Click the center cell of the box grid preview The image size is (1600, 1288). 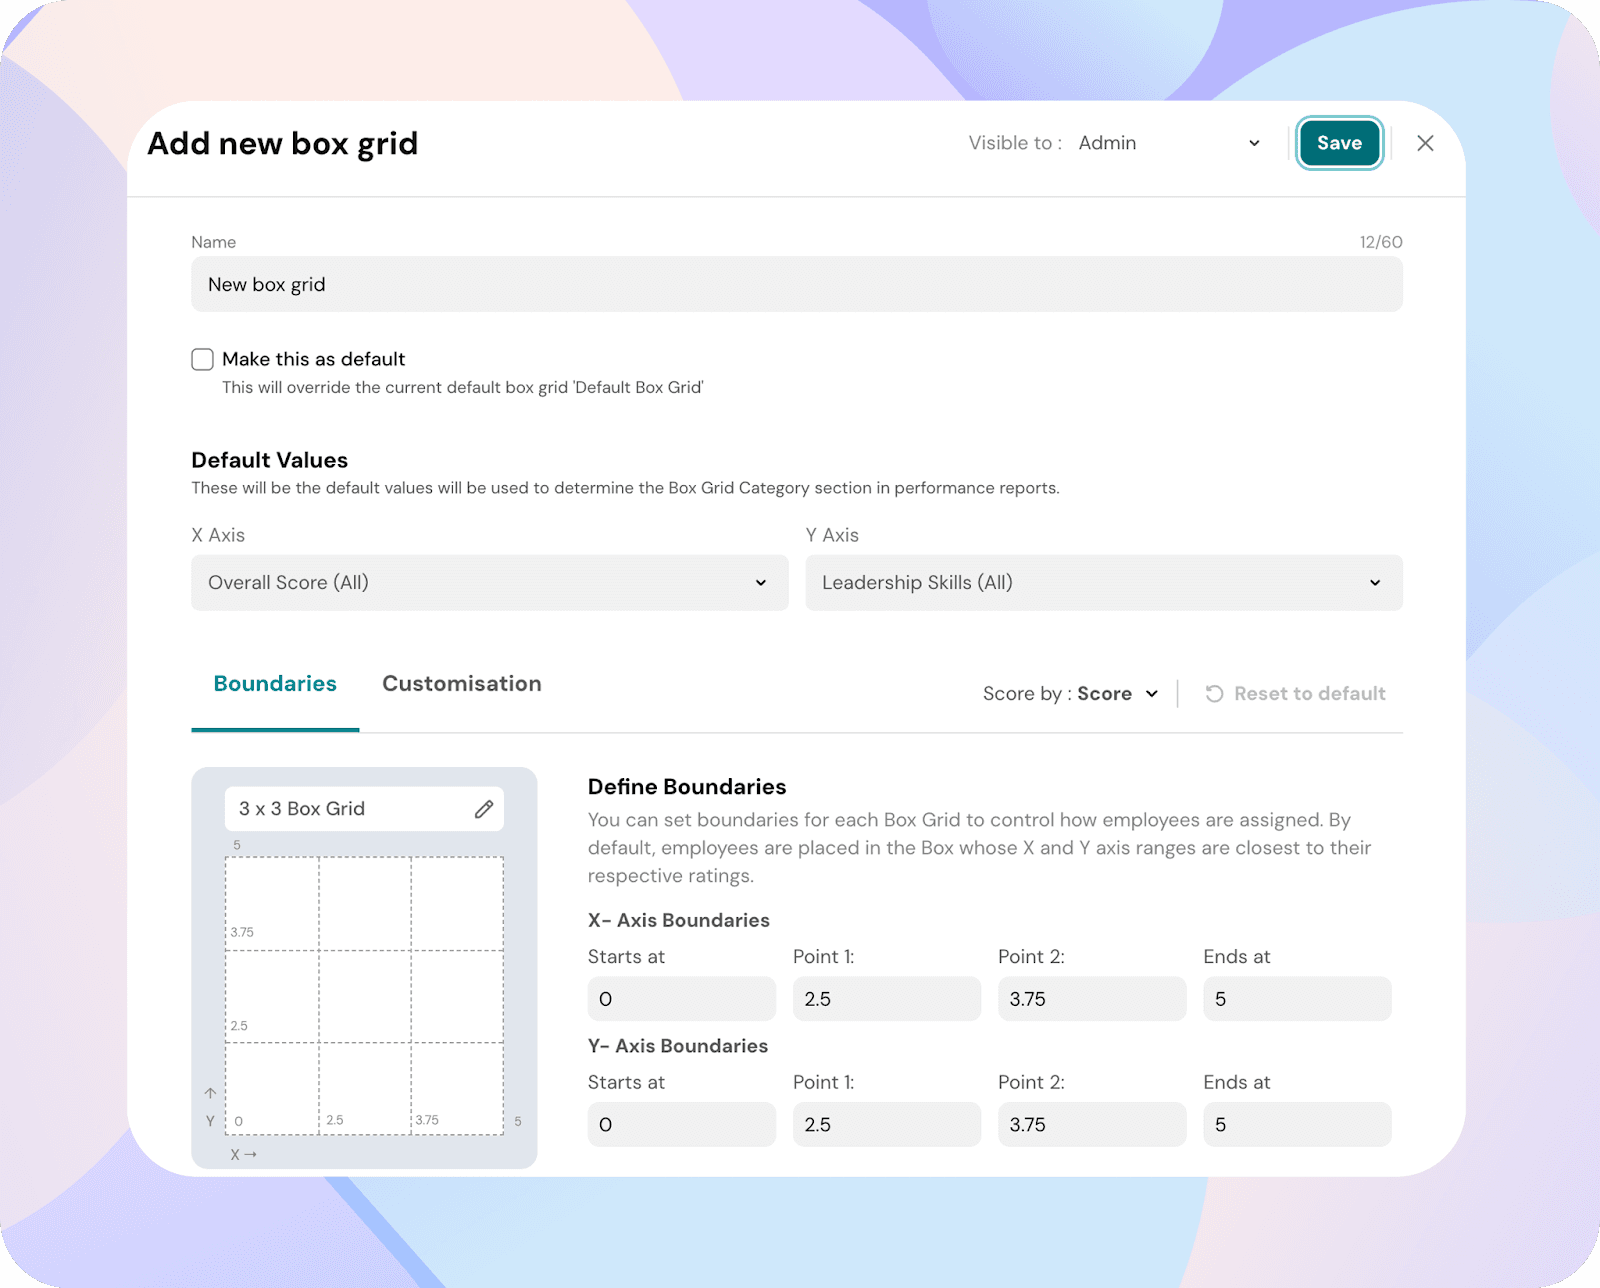tap(365, 996)
